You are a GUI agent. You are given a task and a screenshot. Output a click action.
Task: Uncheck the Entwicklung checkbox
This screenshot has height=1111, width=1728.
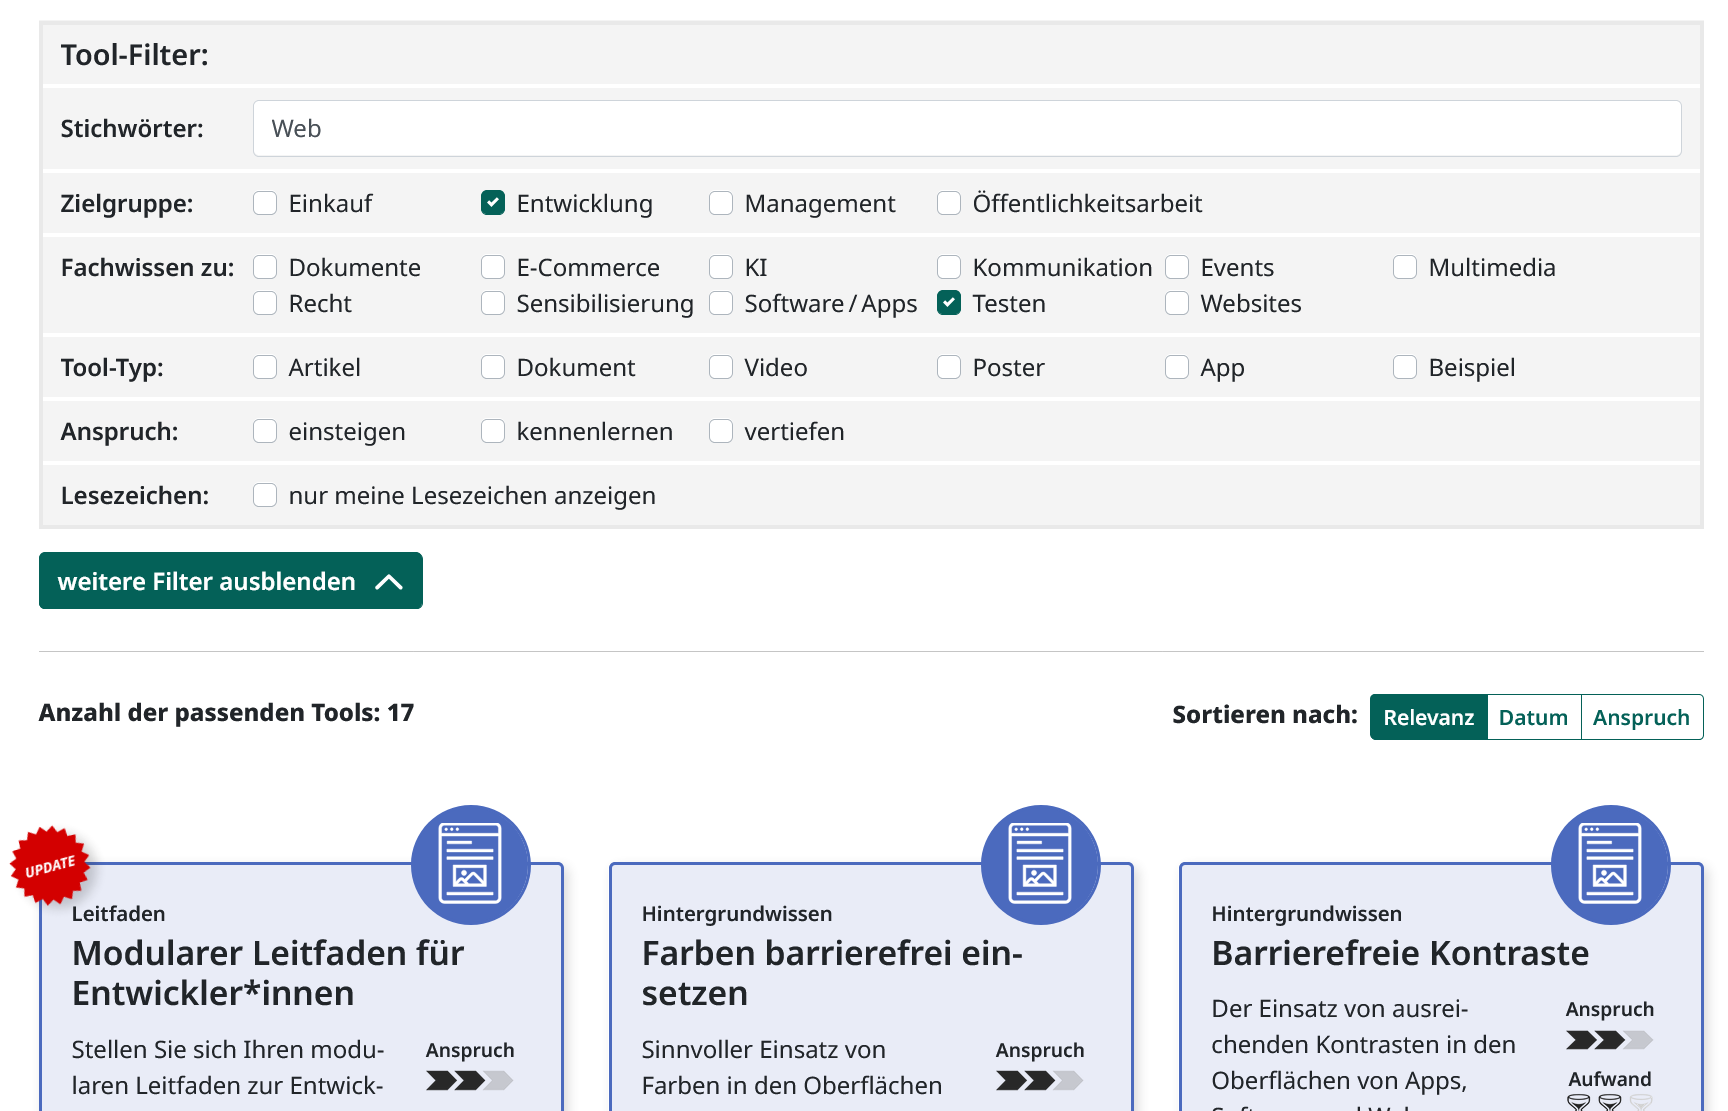(493, 203)
